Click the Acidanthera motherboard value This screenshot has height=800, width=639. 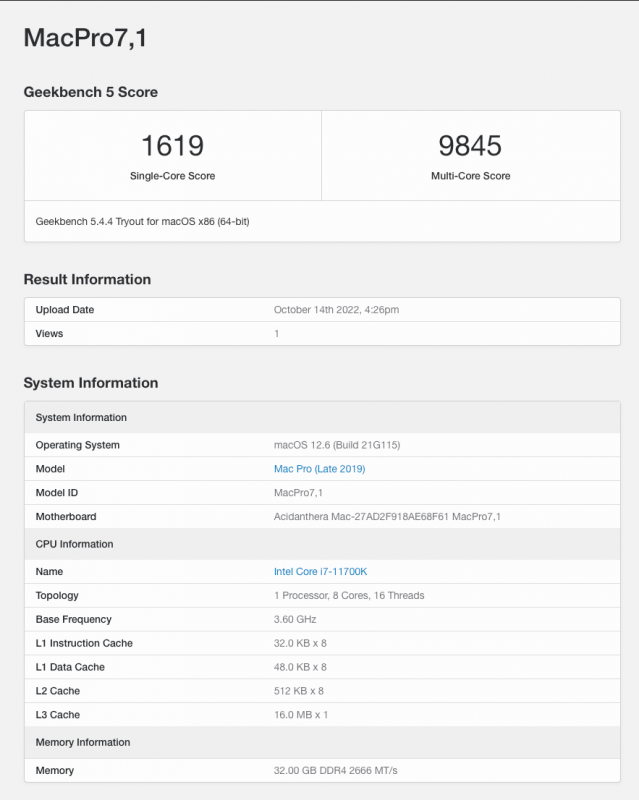[387, 517]
